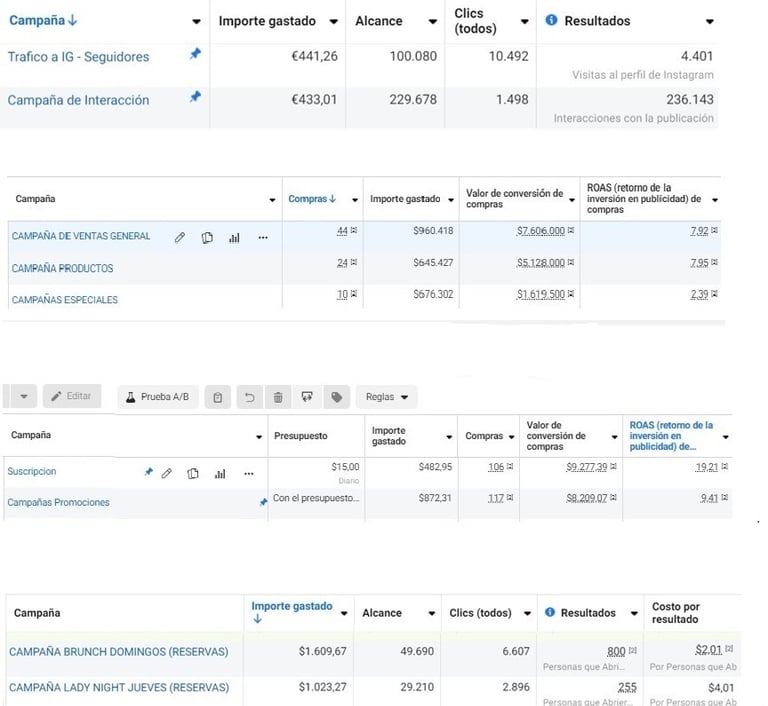Click value $7.606.000 conversion value
The width and height of the screenshot is (768, 706).
[x=541, y=230]
